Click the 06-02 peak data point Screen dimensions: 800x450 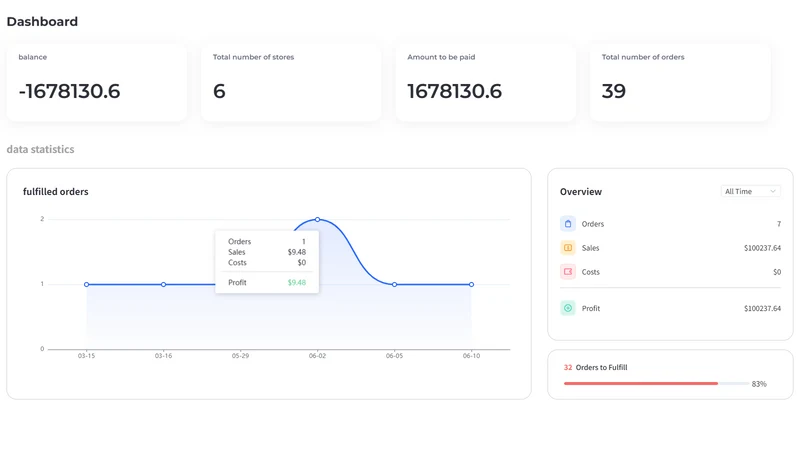[317, 219]
